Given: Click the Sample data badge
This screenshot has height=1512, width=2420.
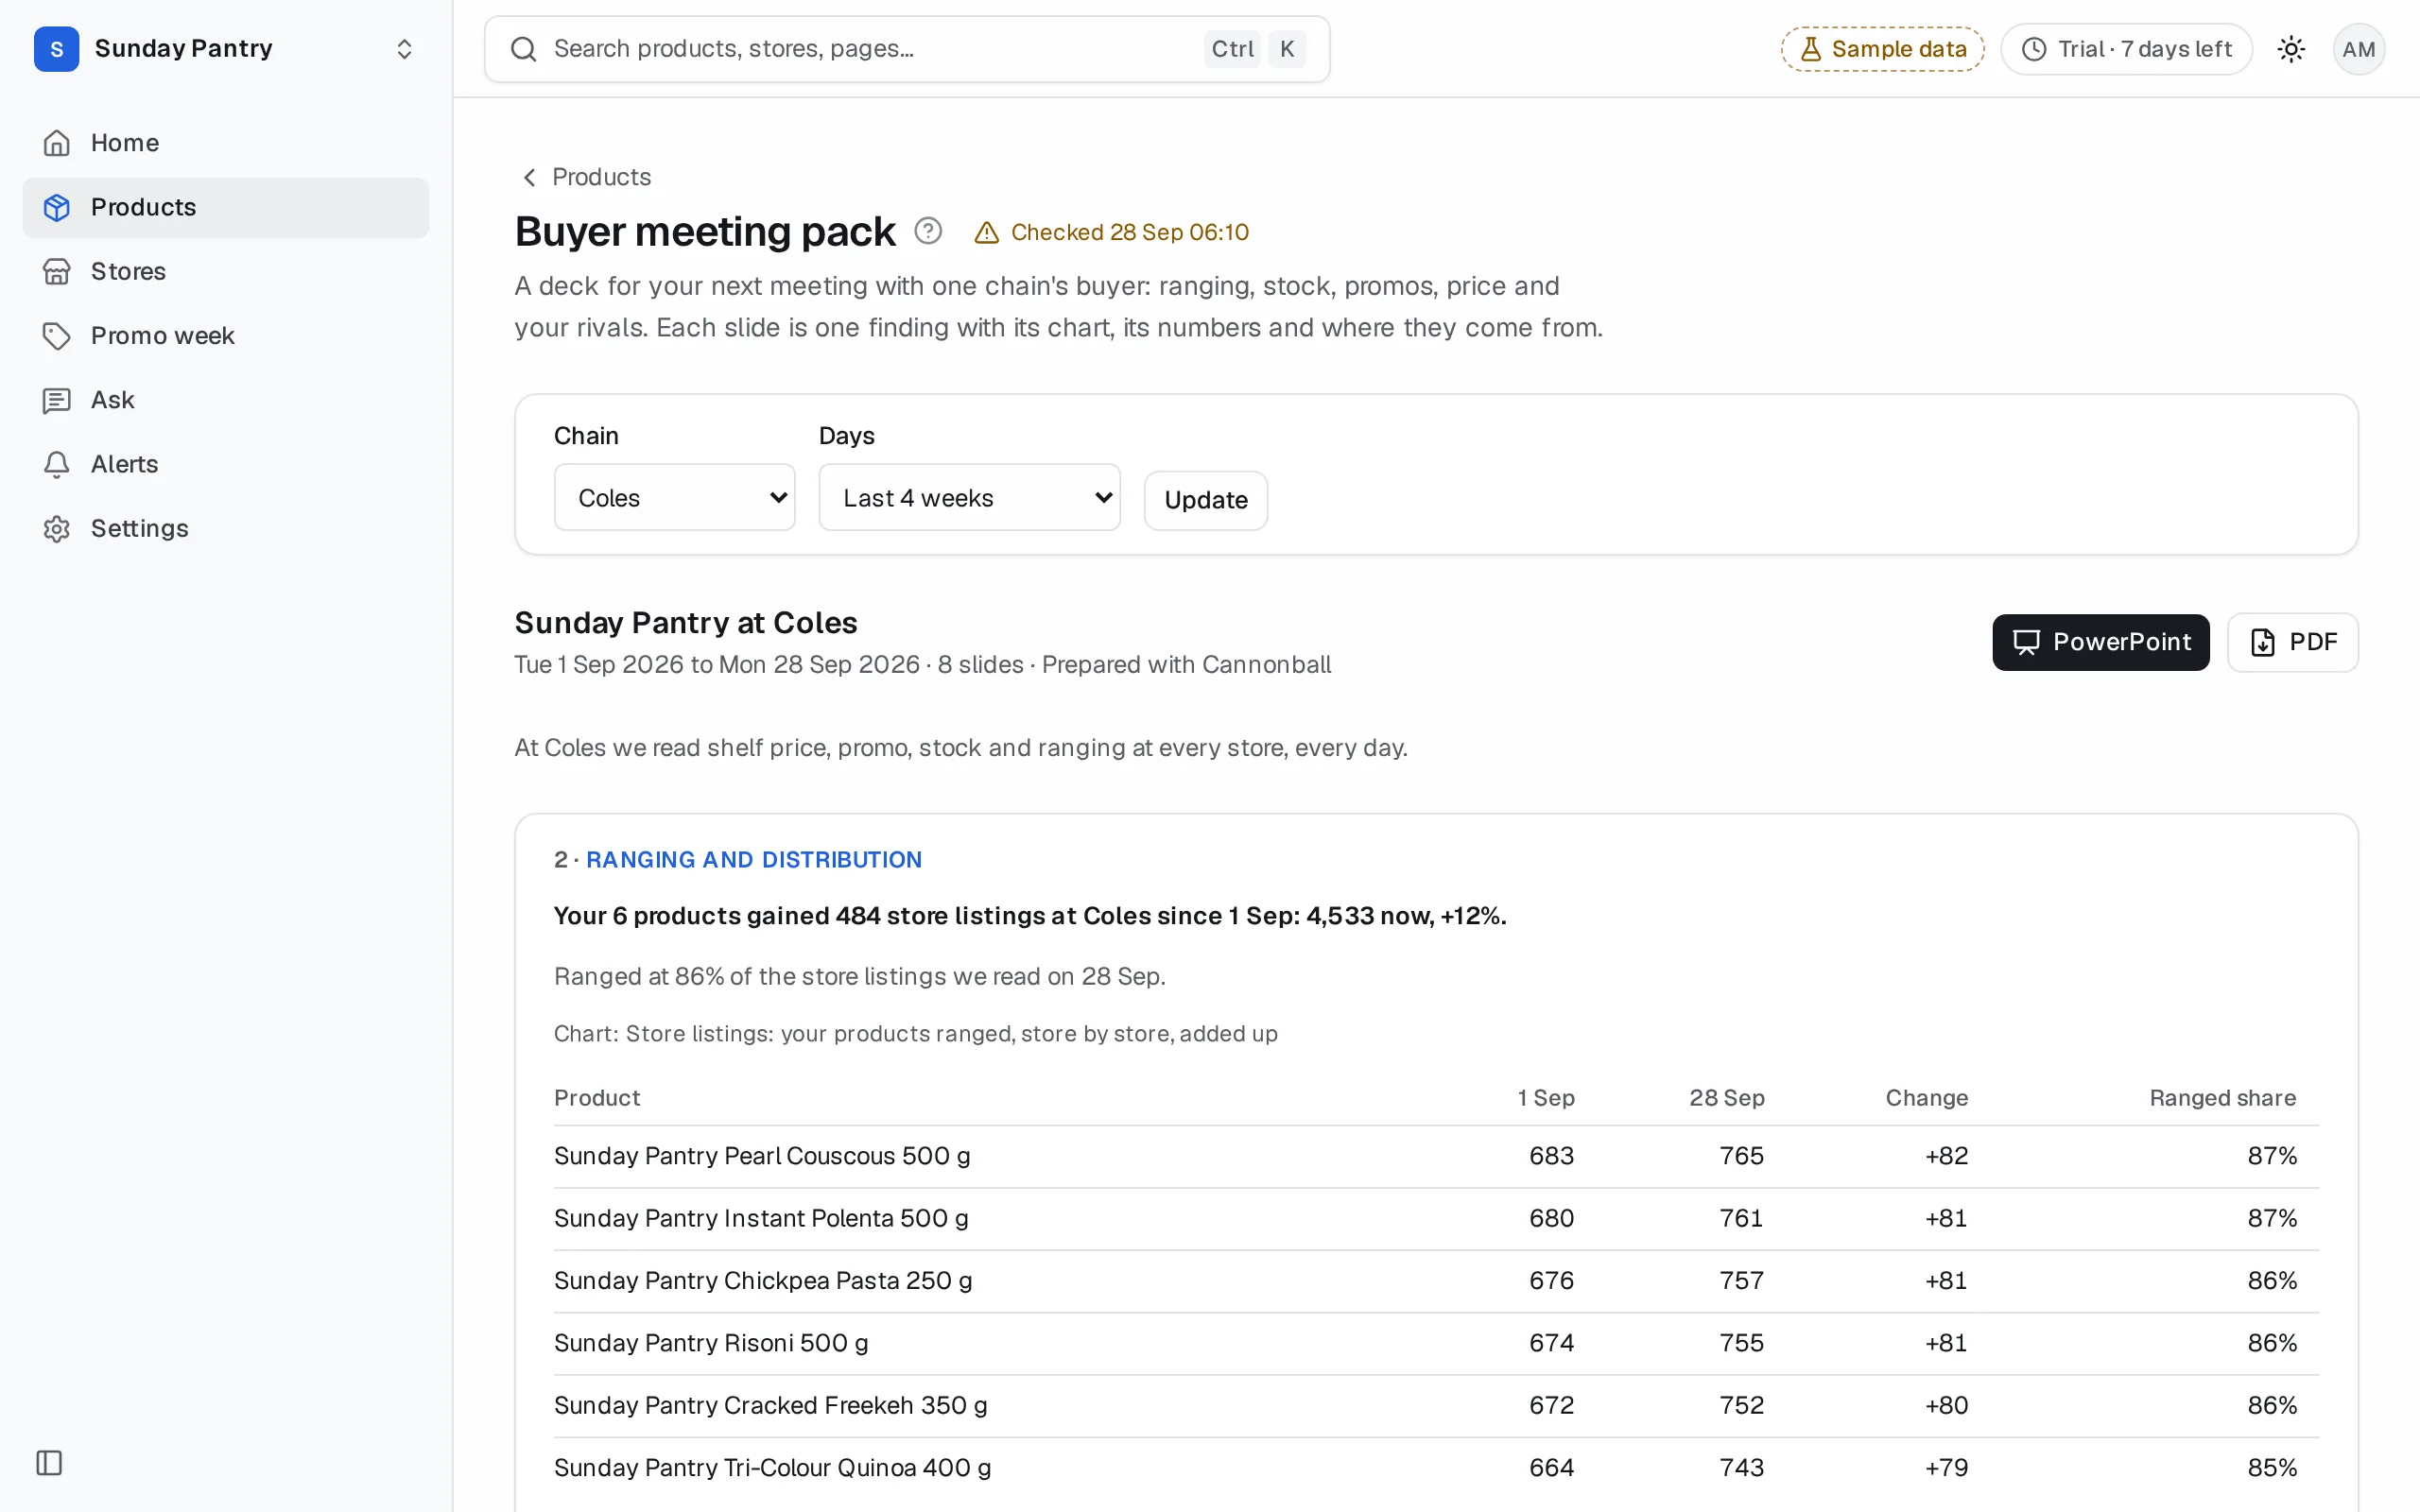Looking at the screenshot, I should (x=1882, y=49).
